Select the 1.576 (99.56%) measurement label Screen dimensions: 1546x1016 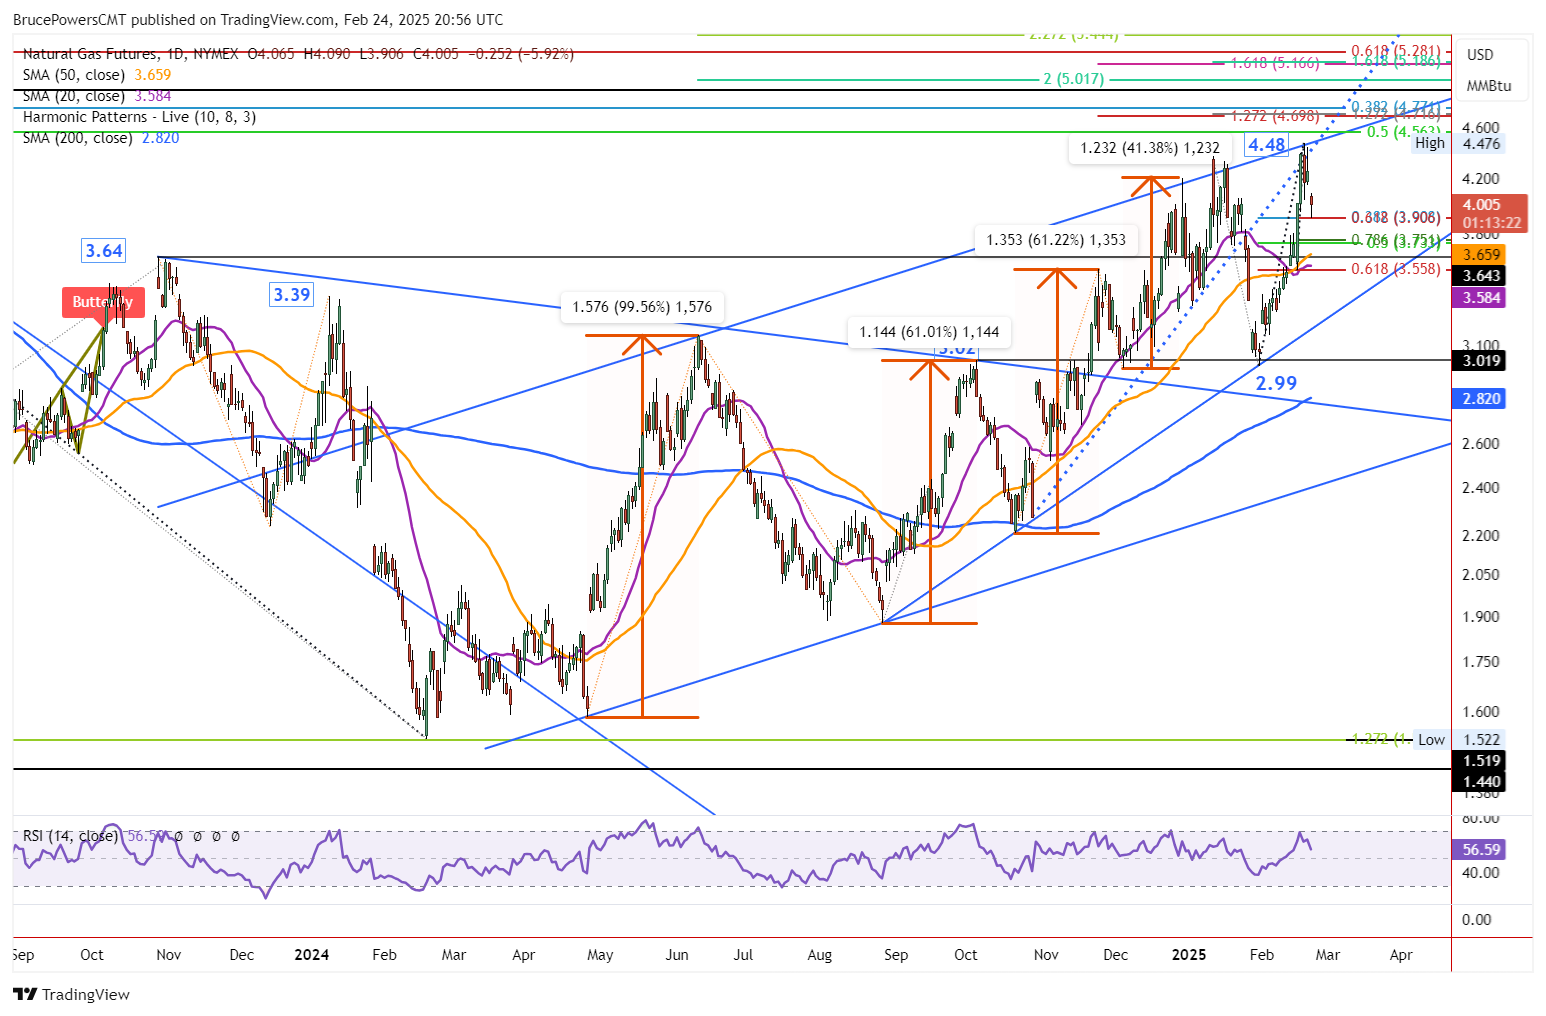[x=642, y=307]
